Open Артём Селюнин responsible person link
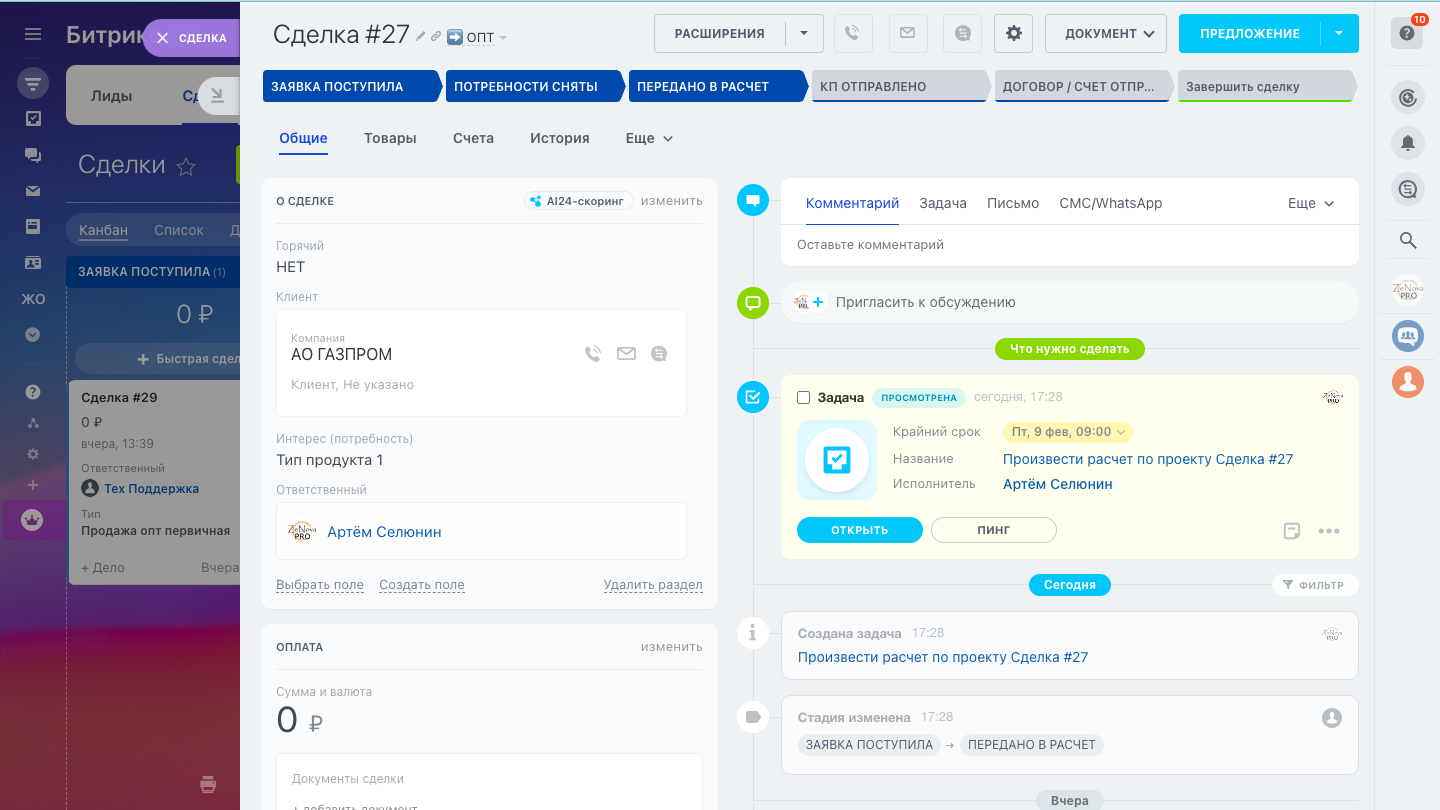 coord(384,532)
